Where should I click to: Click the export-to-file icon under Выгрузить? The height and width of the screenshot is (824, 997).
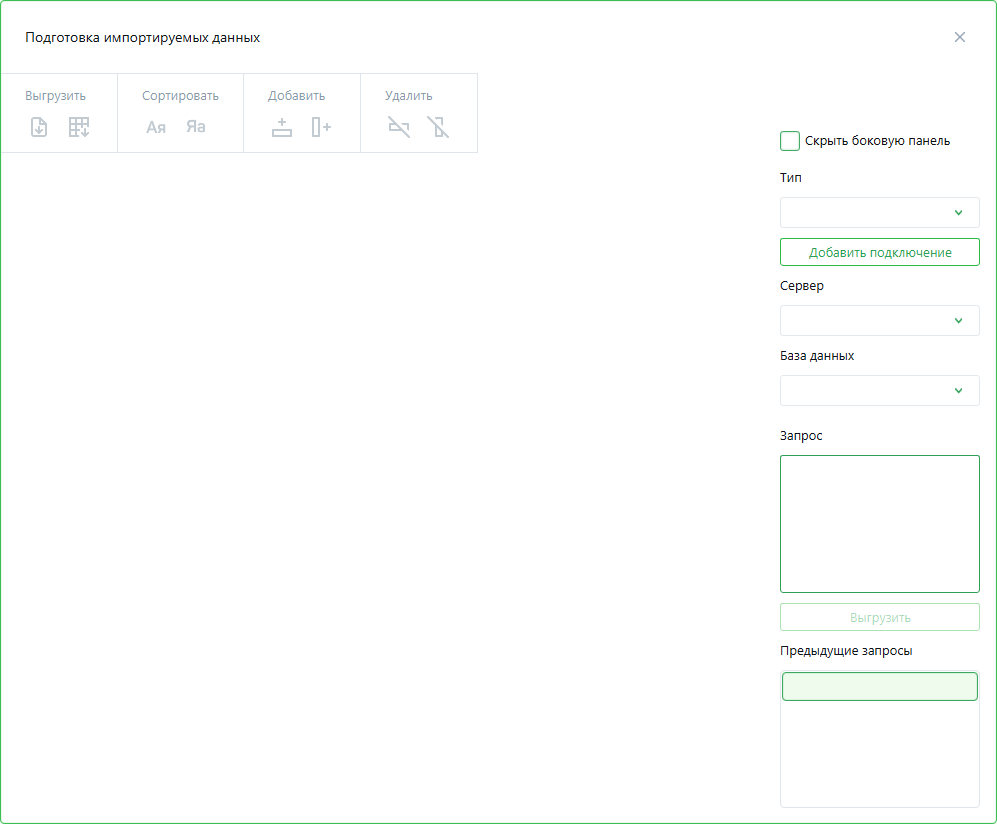tap(39, 127)
